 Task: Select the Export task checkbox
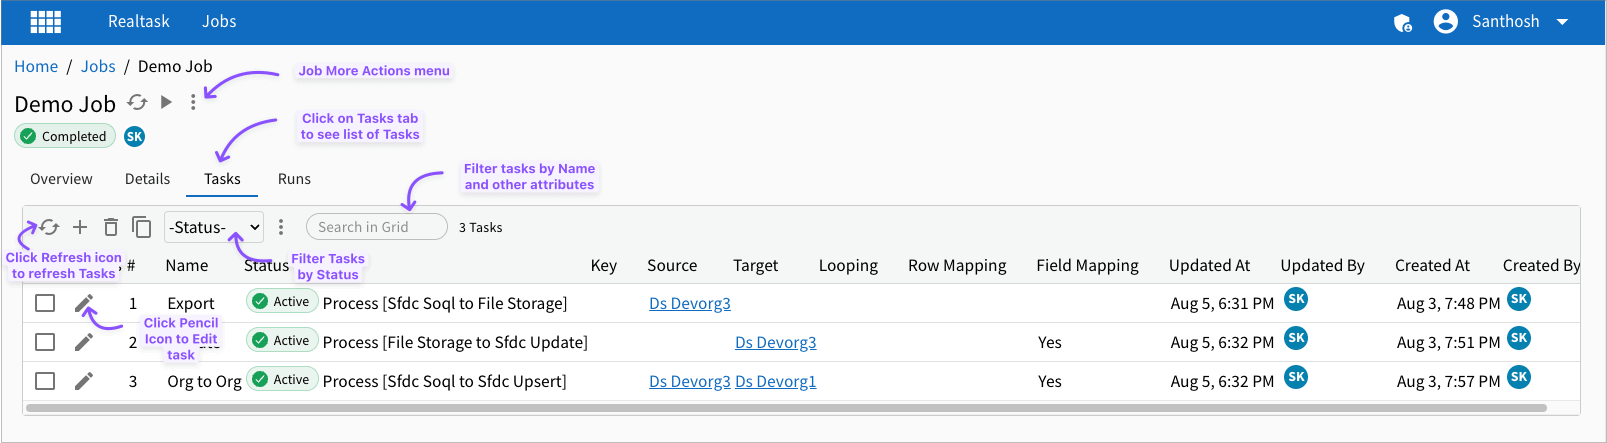pos(45,303)
